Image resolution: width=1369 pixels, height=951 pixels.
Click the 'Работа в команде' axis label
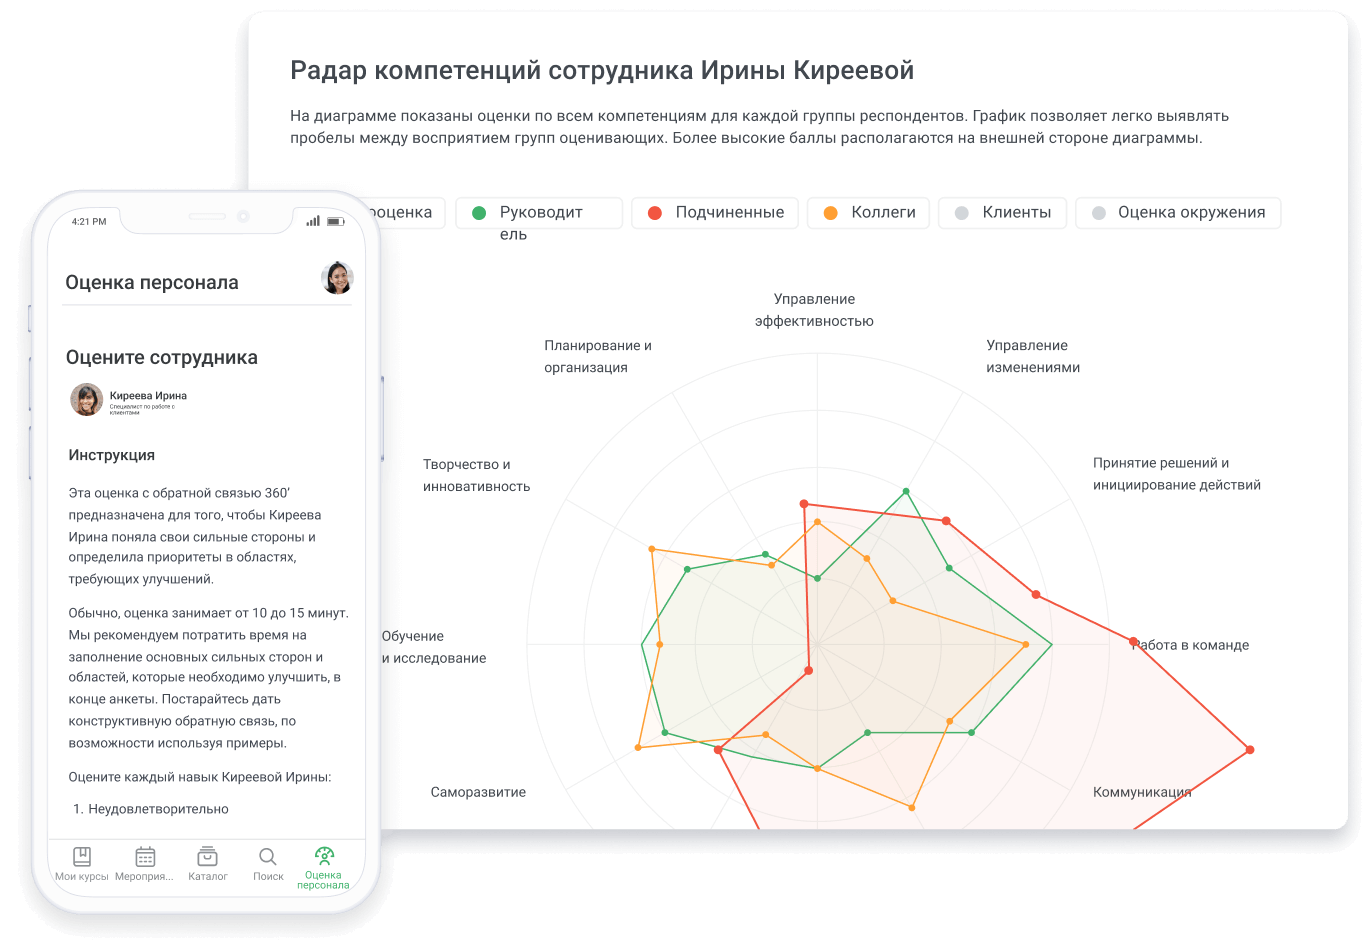(x=1190, y=645)
